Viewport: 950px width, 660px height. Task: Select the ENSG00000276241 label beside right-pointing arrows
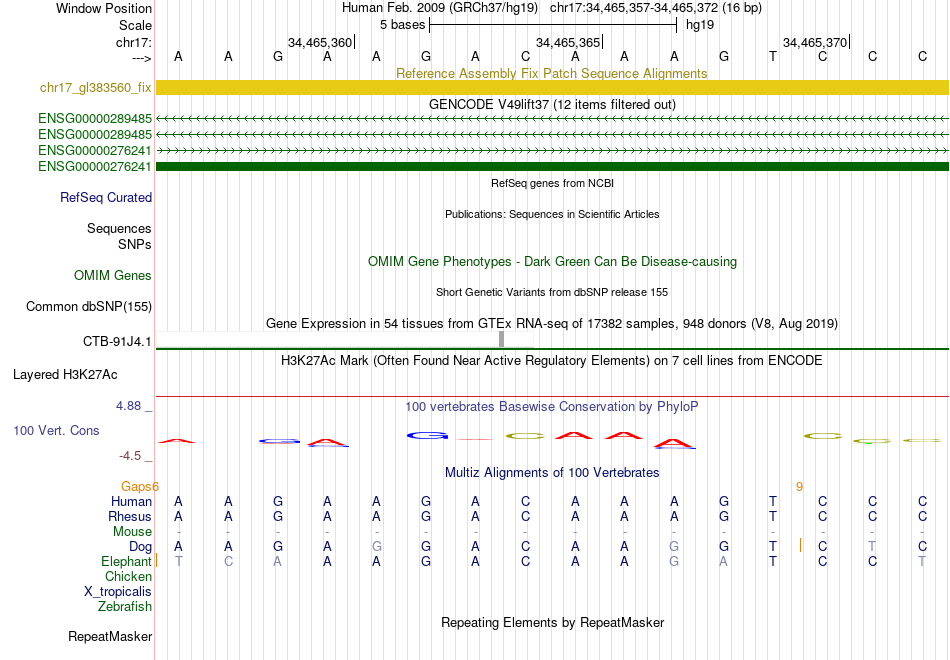tap(95, 150)
